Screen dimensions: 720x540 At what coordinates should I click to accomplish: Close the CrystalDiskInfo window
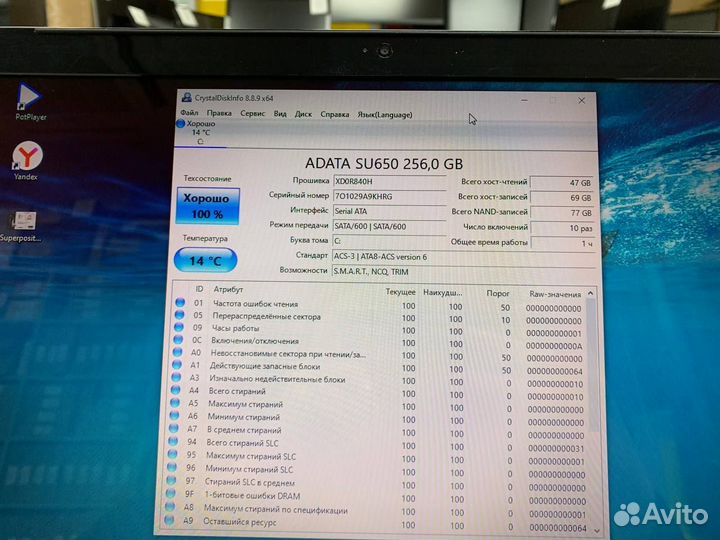581,101
